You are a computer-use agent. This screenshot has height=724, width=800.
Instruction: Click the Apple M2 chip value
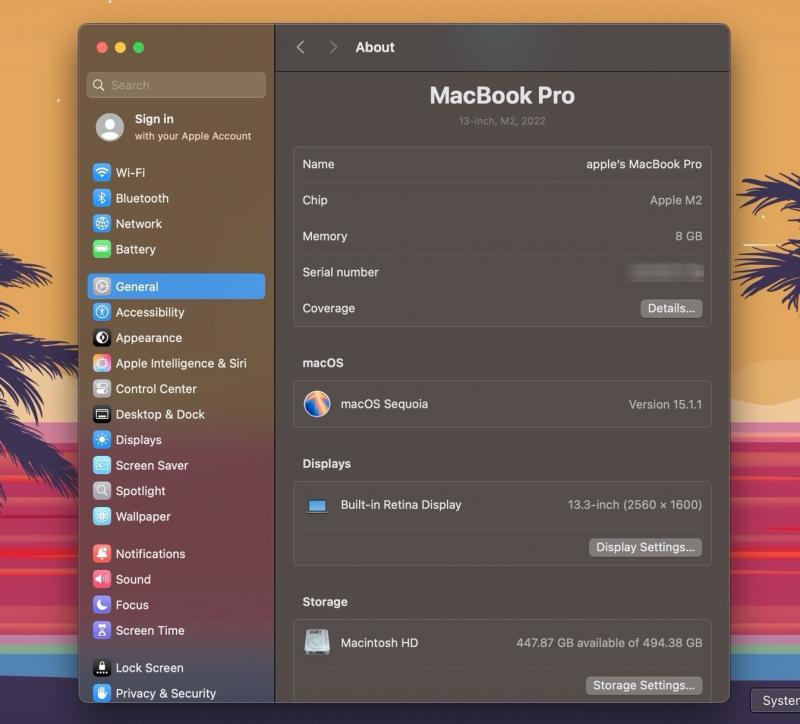676,200
